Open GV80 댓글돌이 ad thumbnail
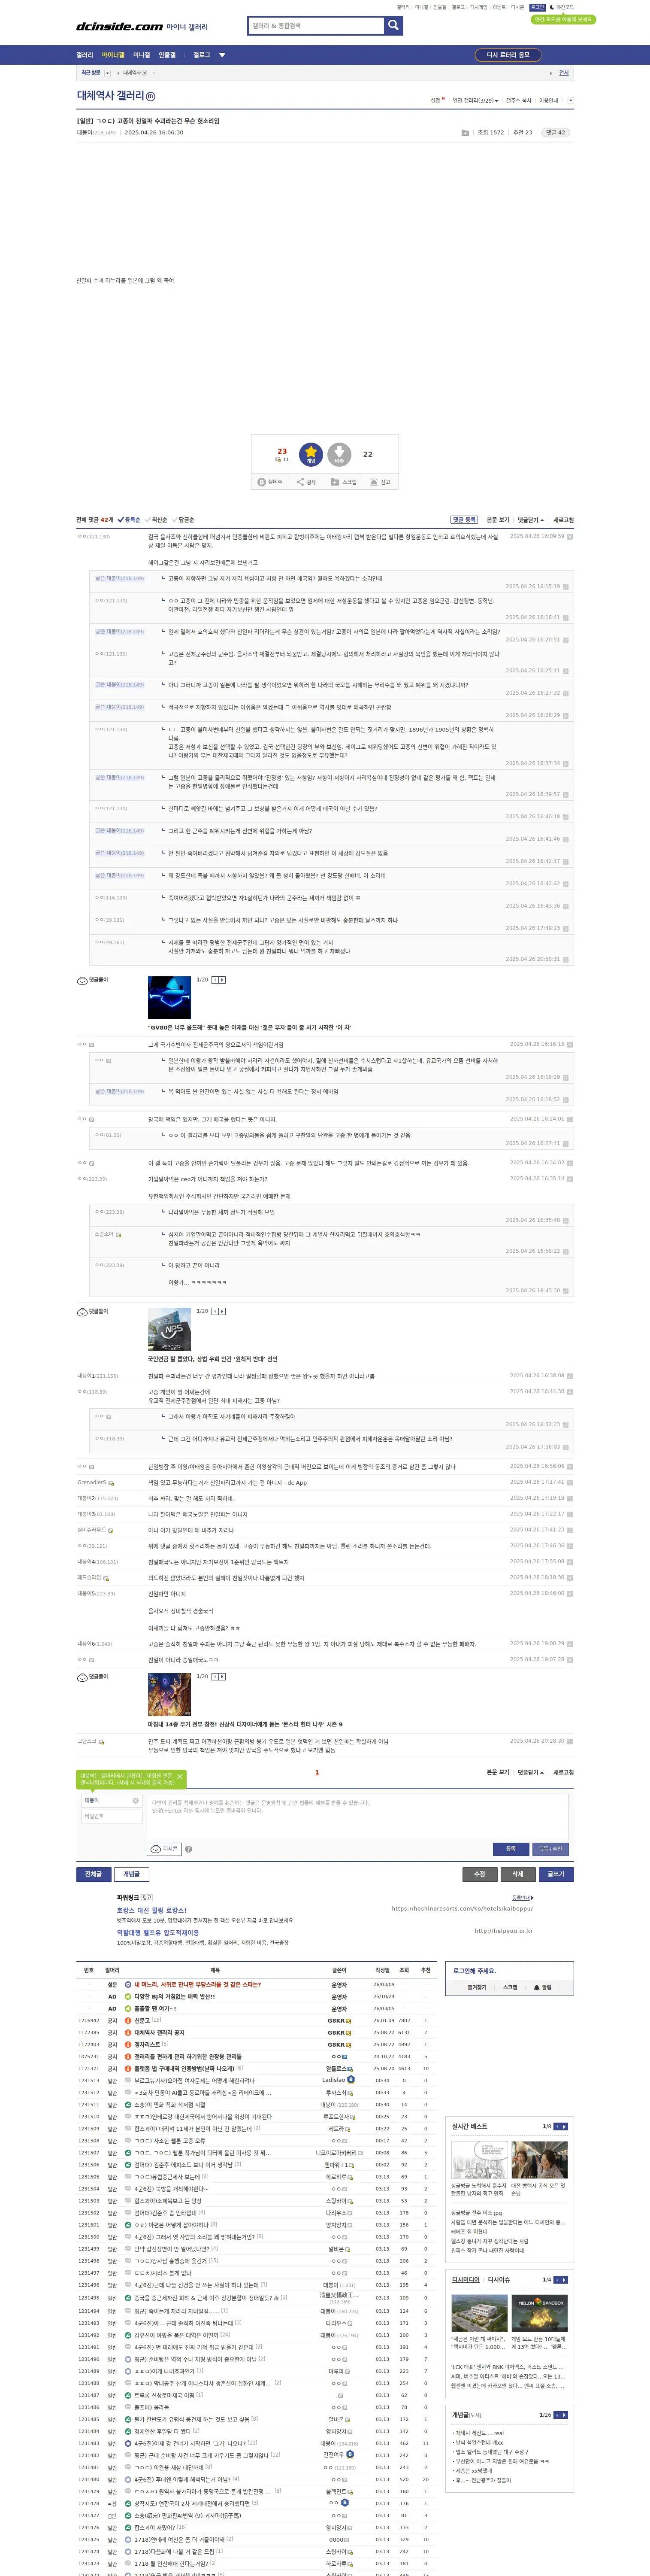The height and width of the screenshot is (2576, 650). tap(169, 998)
